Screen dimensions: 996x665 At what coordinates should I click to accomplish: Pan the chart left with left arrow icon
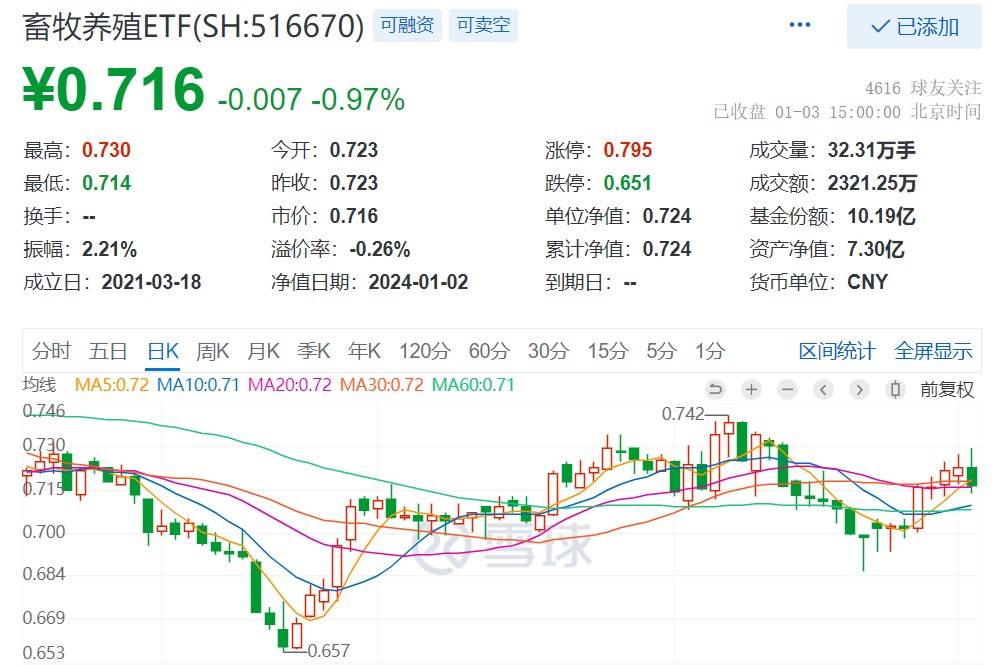click(x=822, y=390)
